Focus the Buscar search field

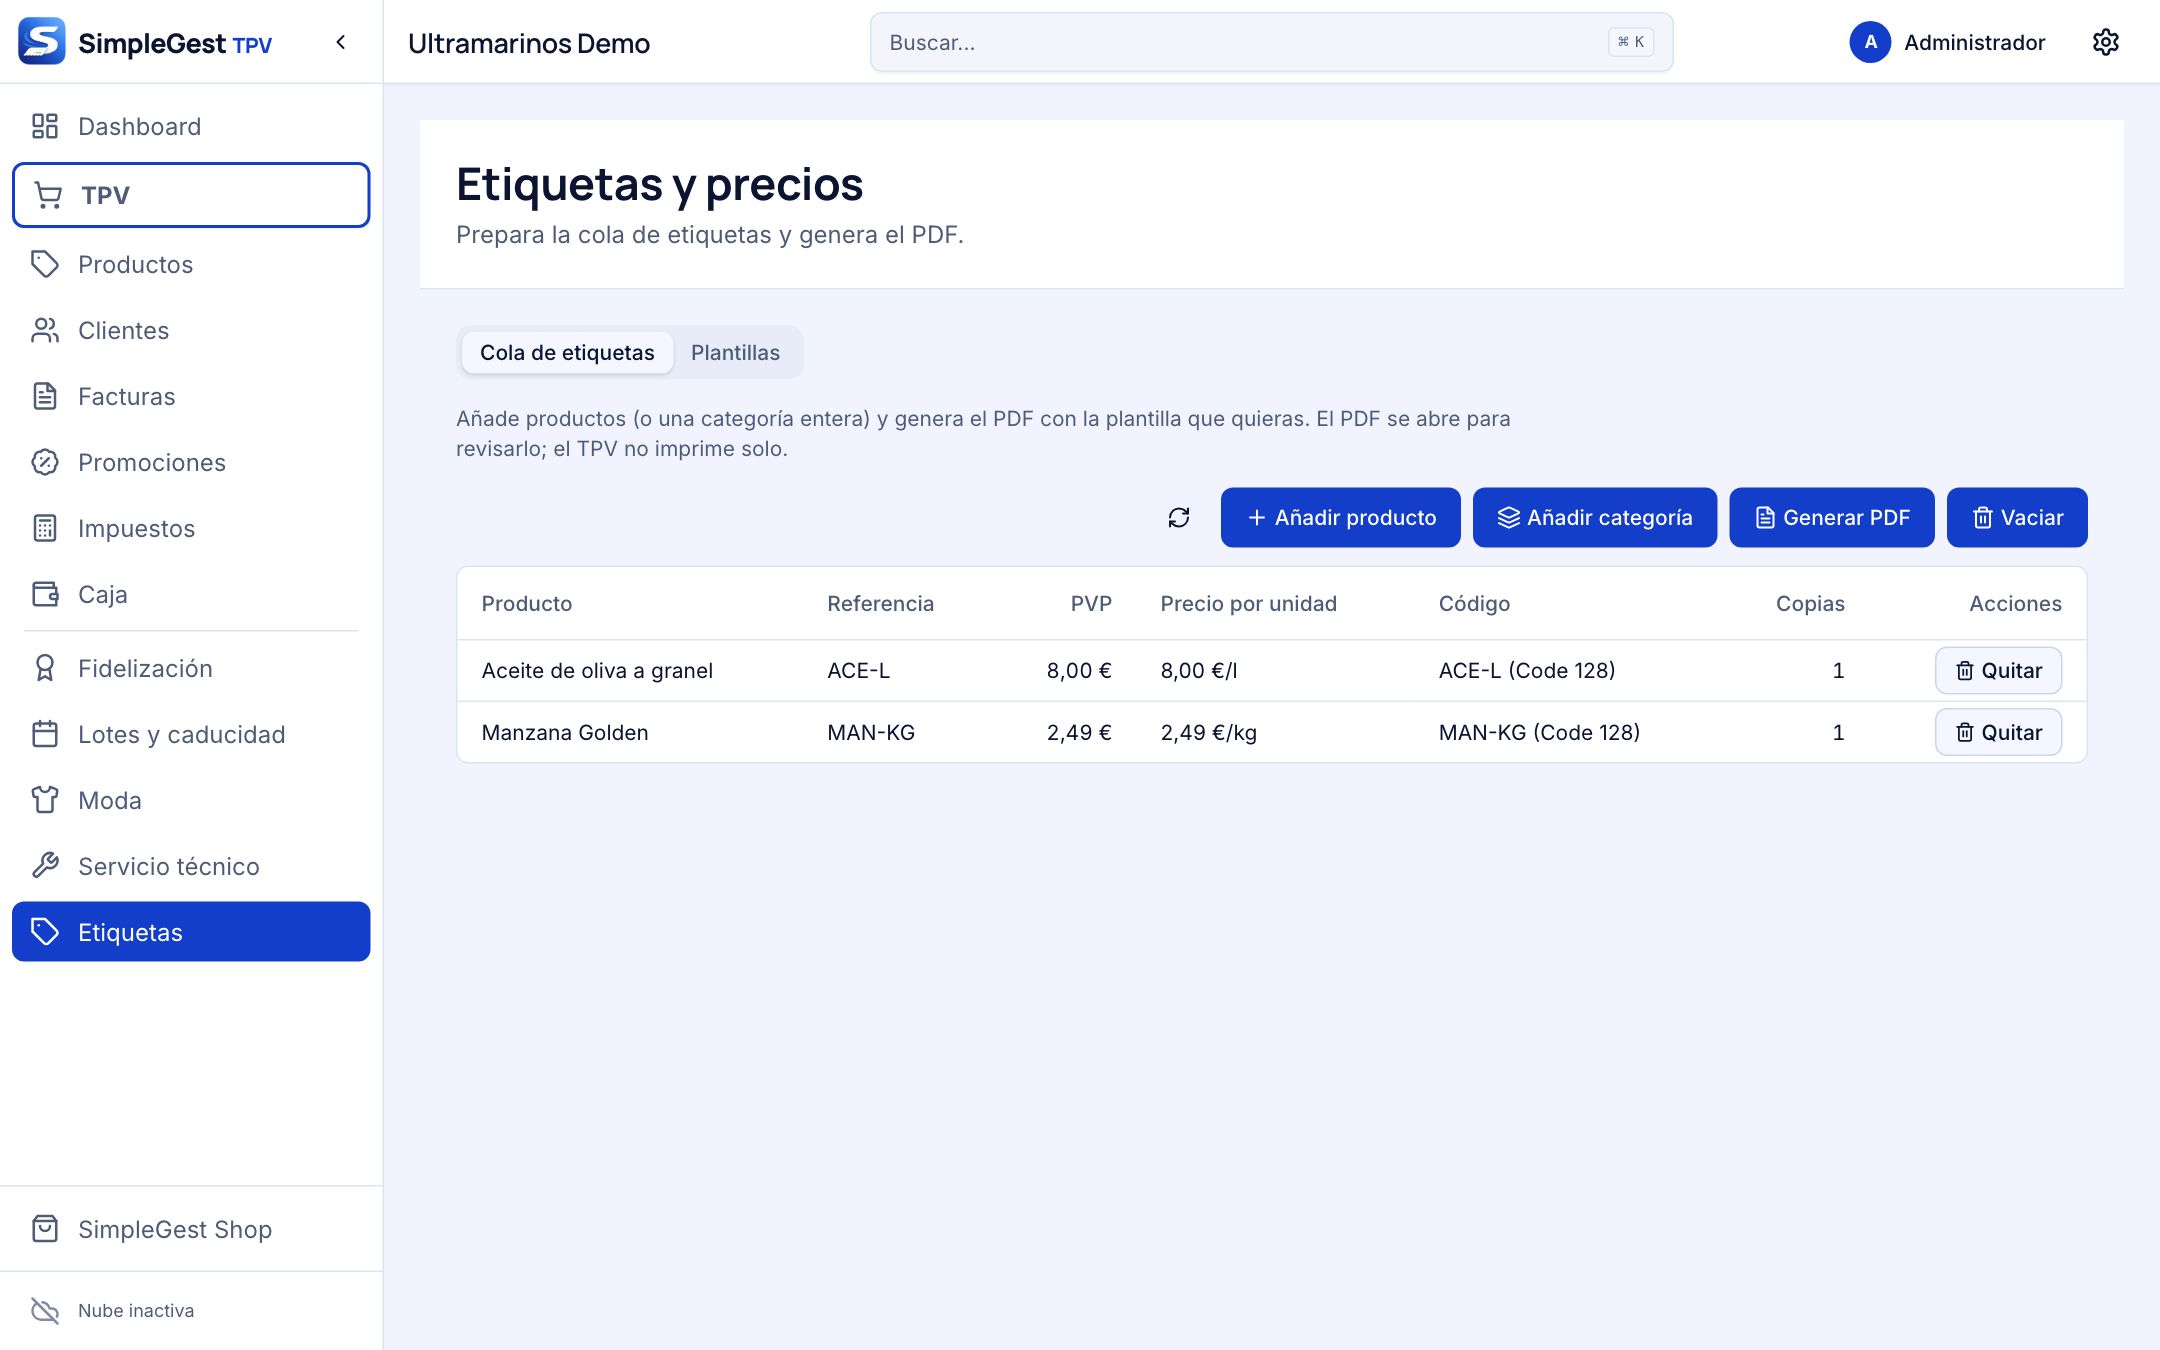coord(1271,42)
